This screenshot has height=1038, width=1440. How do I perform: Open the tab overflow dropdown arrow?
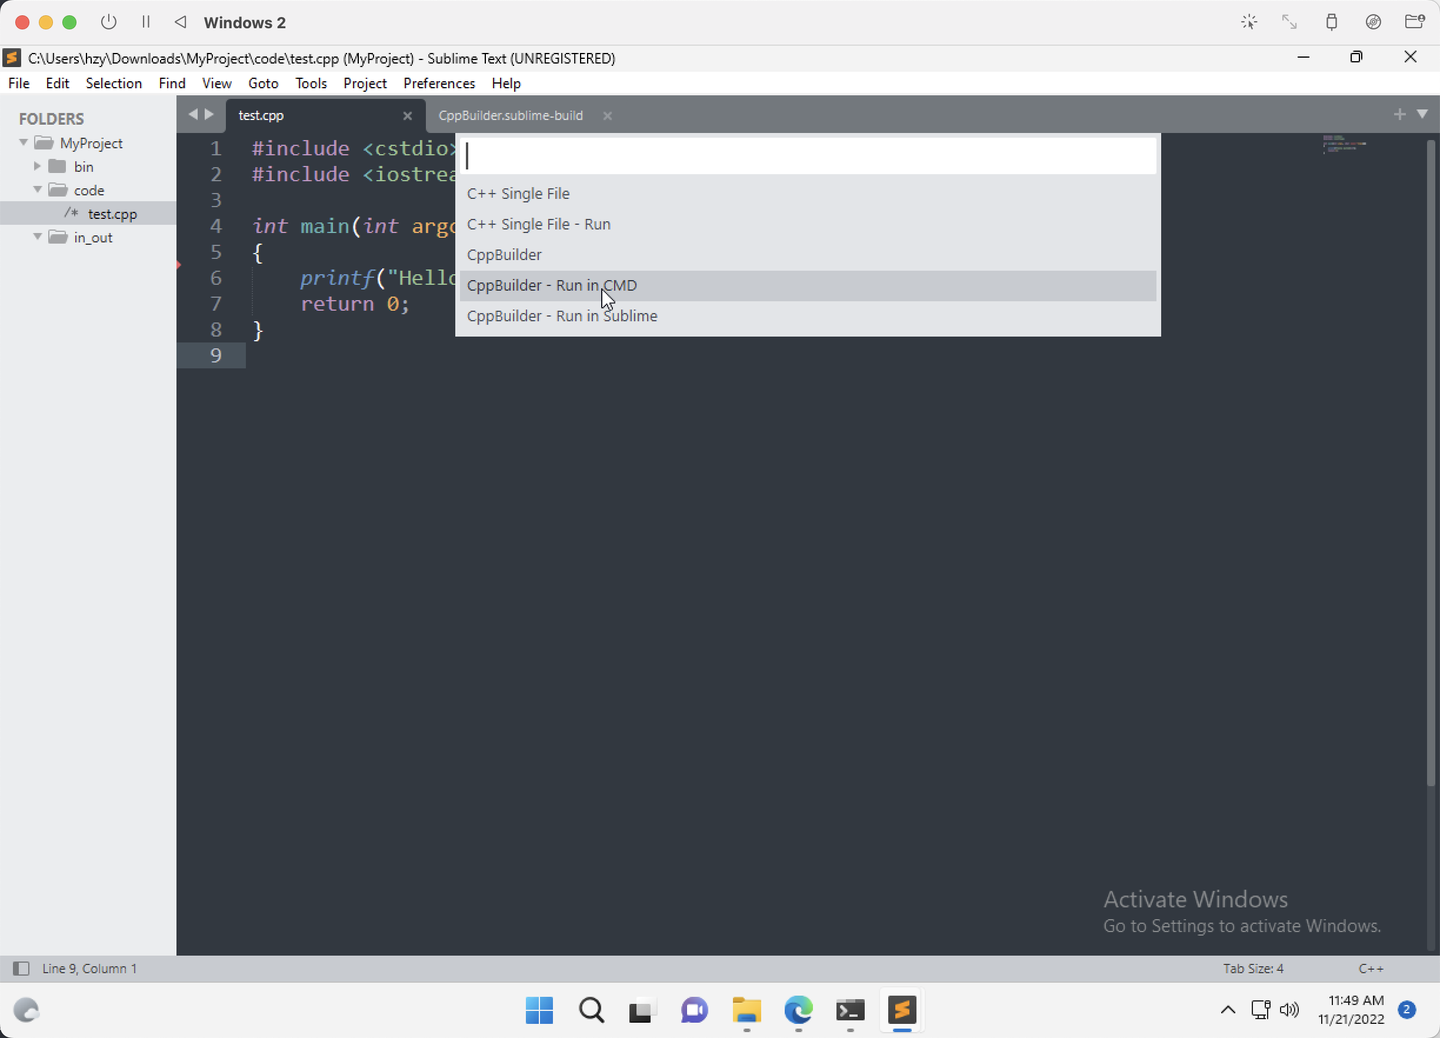tap(1422, 115)
